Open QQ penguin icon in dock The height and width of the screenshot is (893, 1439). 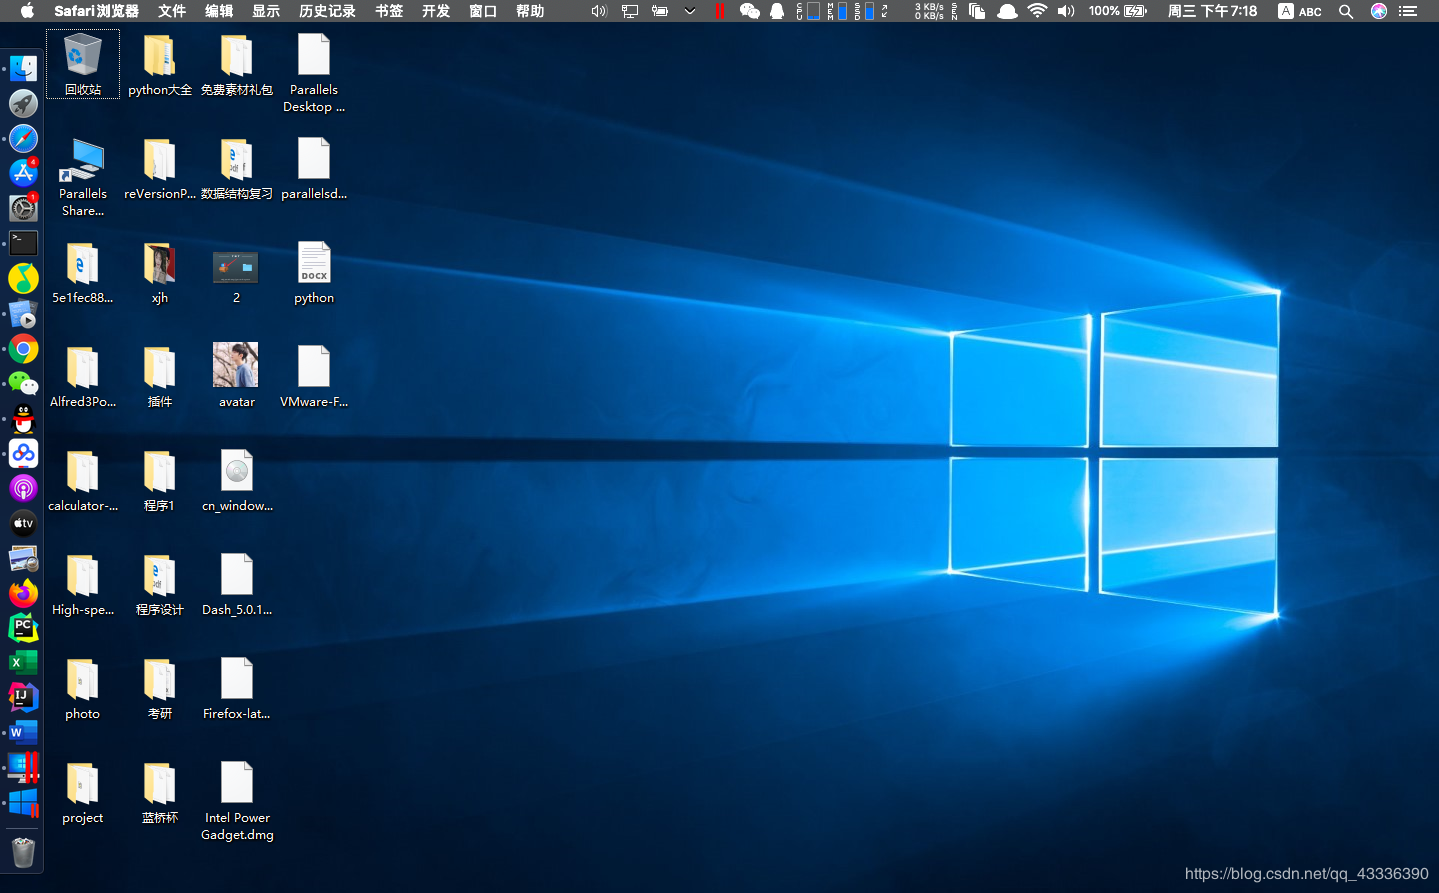pyautogui.click(x=23, y=418)
